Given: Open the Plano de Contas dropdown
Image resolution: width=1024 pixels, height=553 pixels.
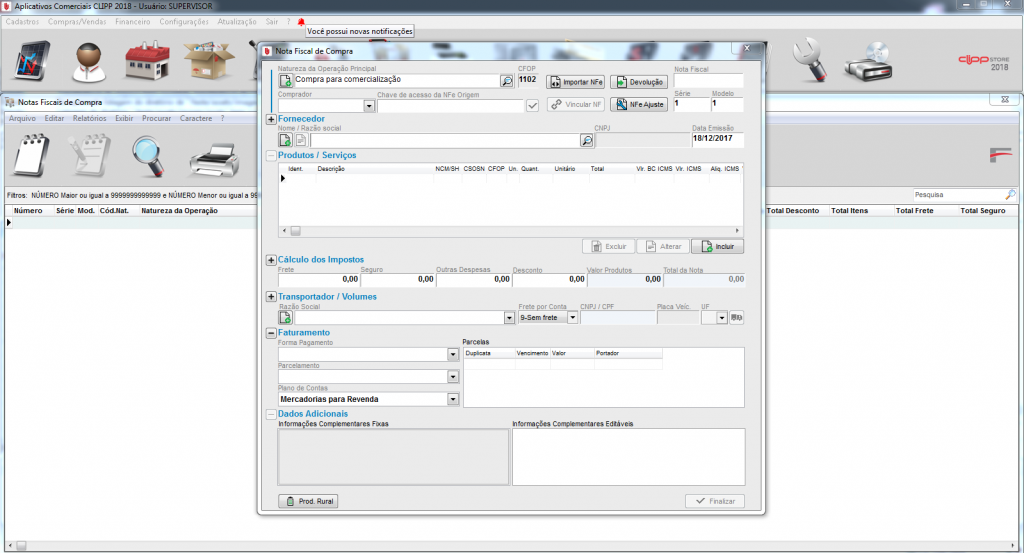Looking at the screenshot, I should pyautogui.click(x=453, y=399).
